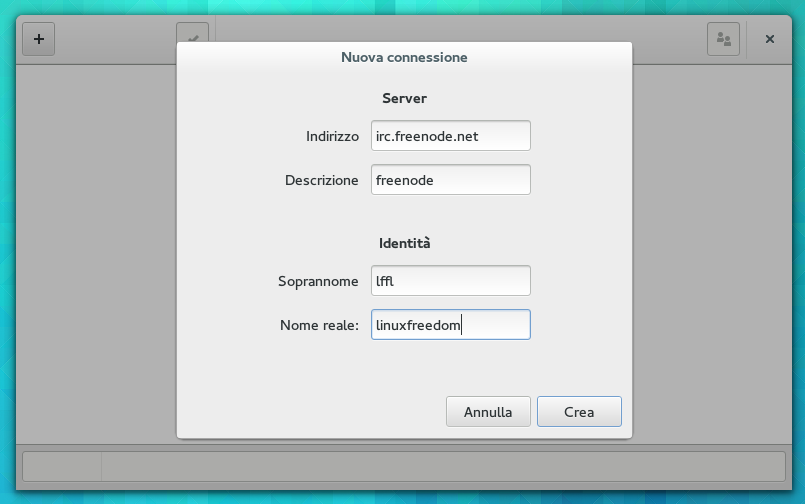Click the Soprannome label

pyautogui.click(x=318, y=281)
